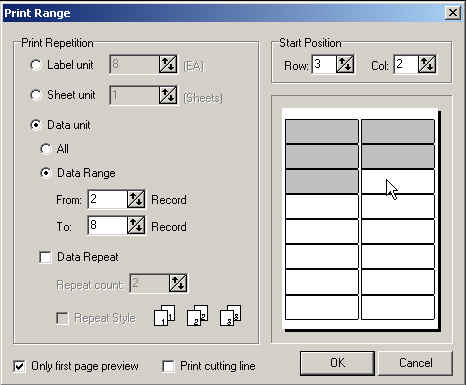Image resolution: width=466 pixels, height=385 pixels.
Task: Select the bottom-left label cell in preview
Action: click(322, 307)
